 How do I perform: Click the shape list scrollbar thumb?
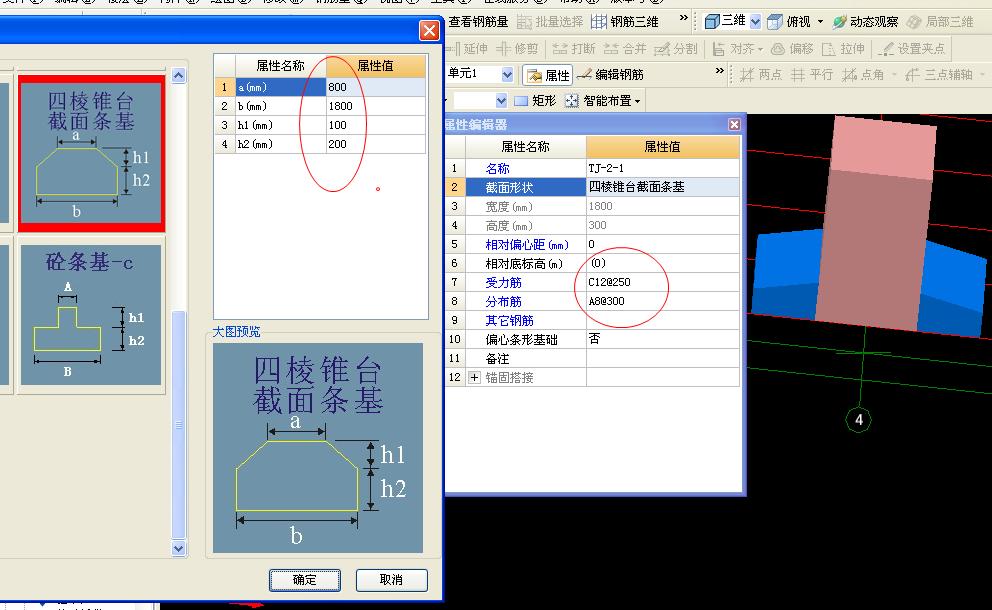179,424
